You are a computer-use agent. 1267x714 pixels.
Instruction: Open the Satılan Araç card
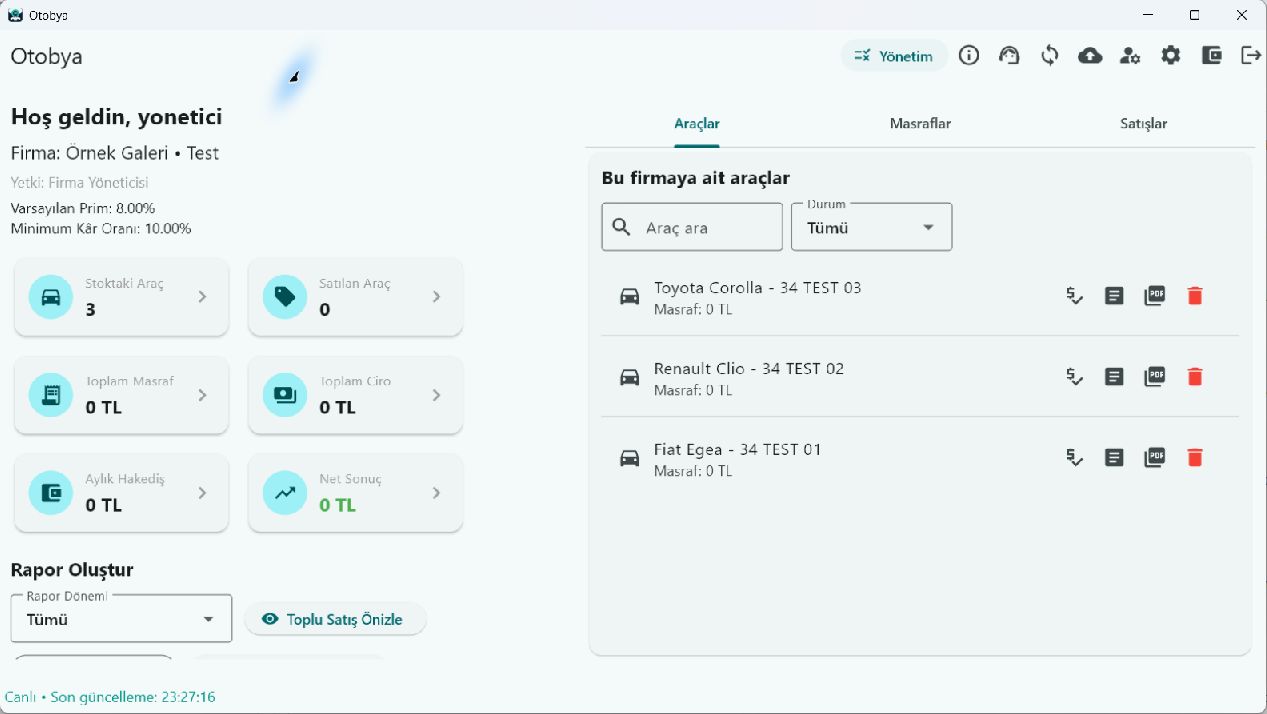(x=355, y=297)
